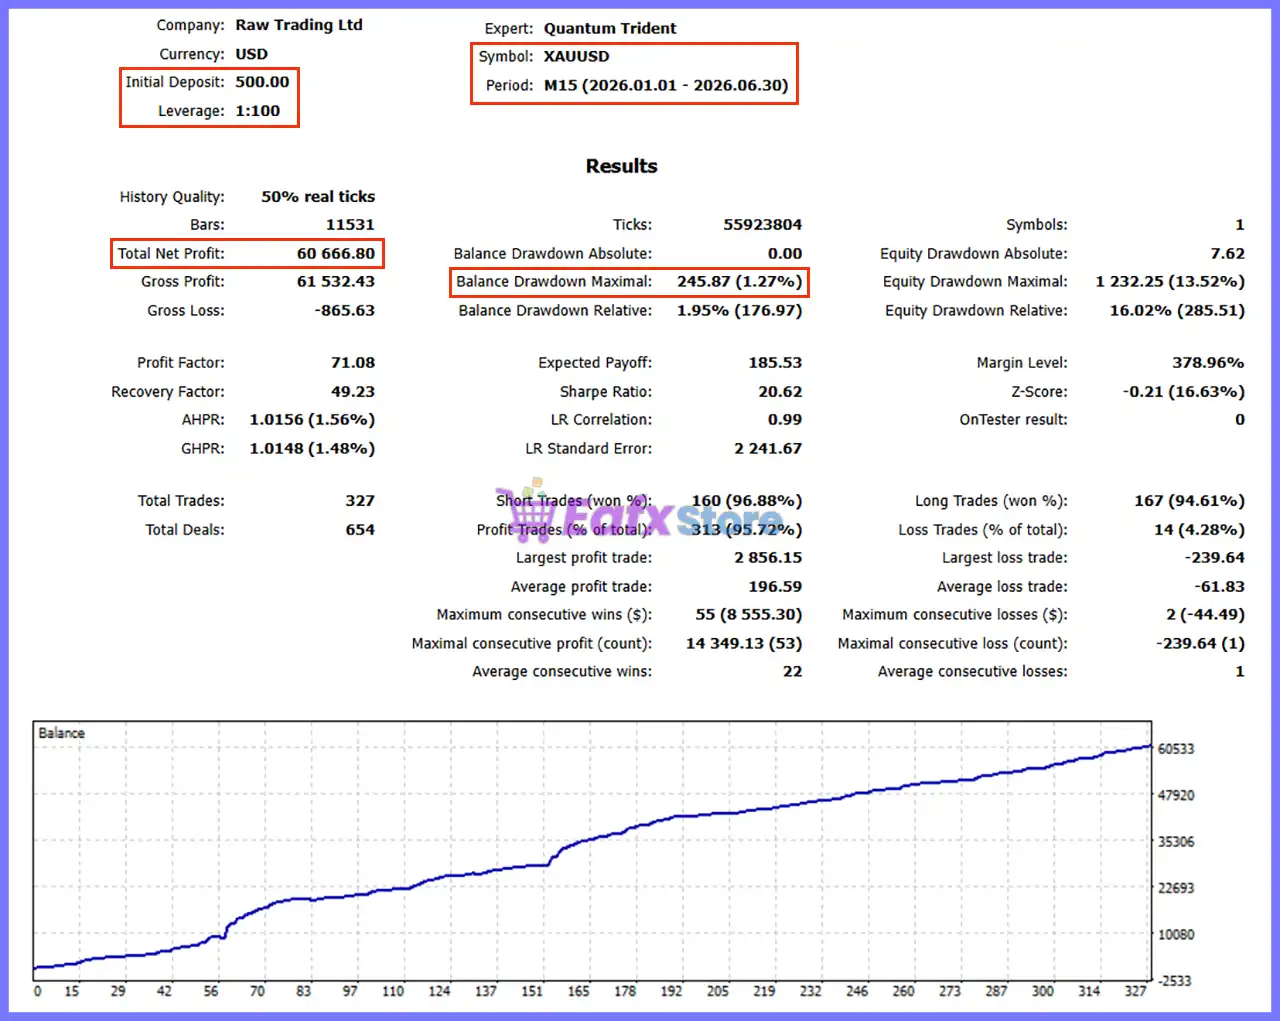The height and width of the screenshot is (1021, 1280).
Task: Select Maximum consecutive wins value 55 (8 555.30)
Action: pyautogui.click(x=749, y=615)
